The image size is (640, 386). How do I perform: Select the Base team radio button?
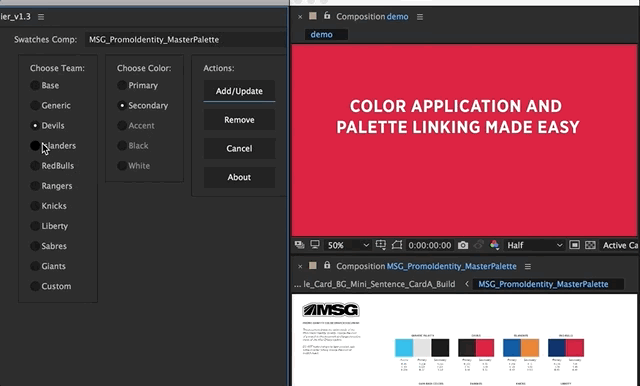click(35, 85)
